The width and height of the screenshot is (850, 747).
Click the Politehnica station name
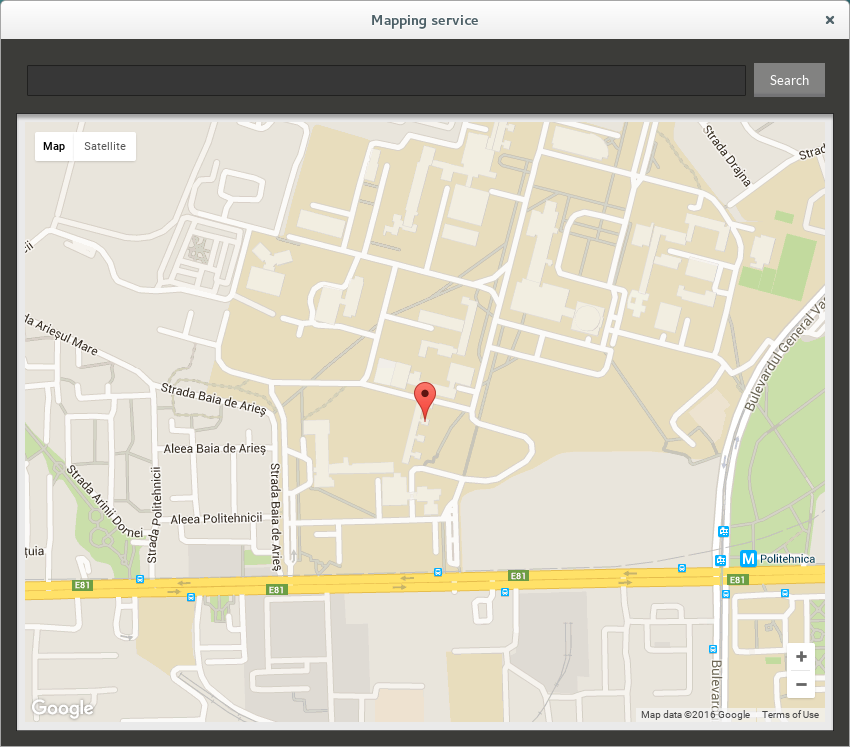[x=787, y=559]
